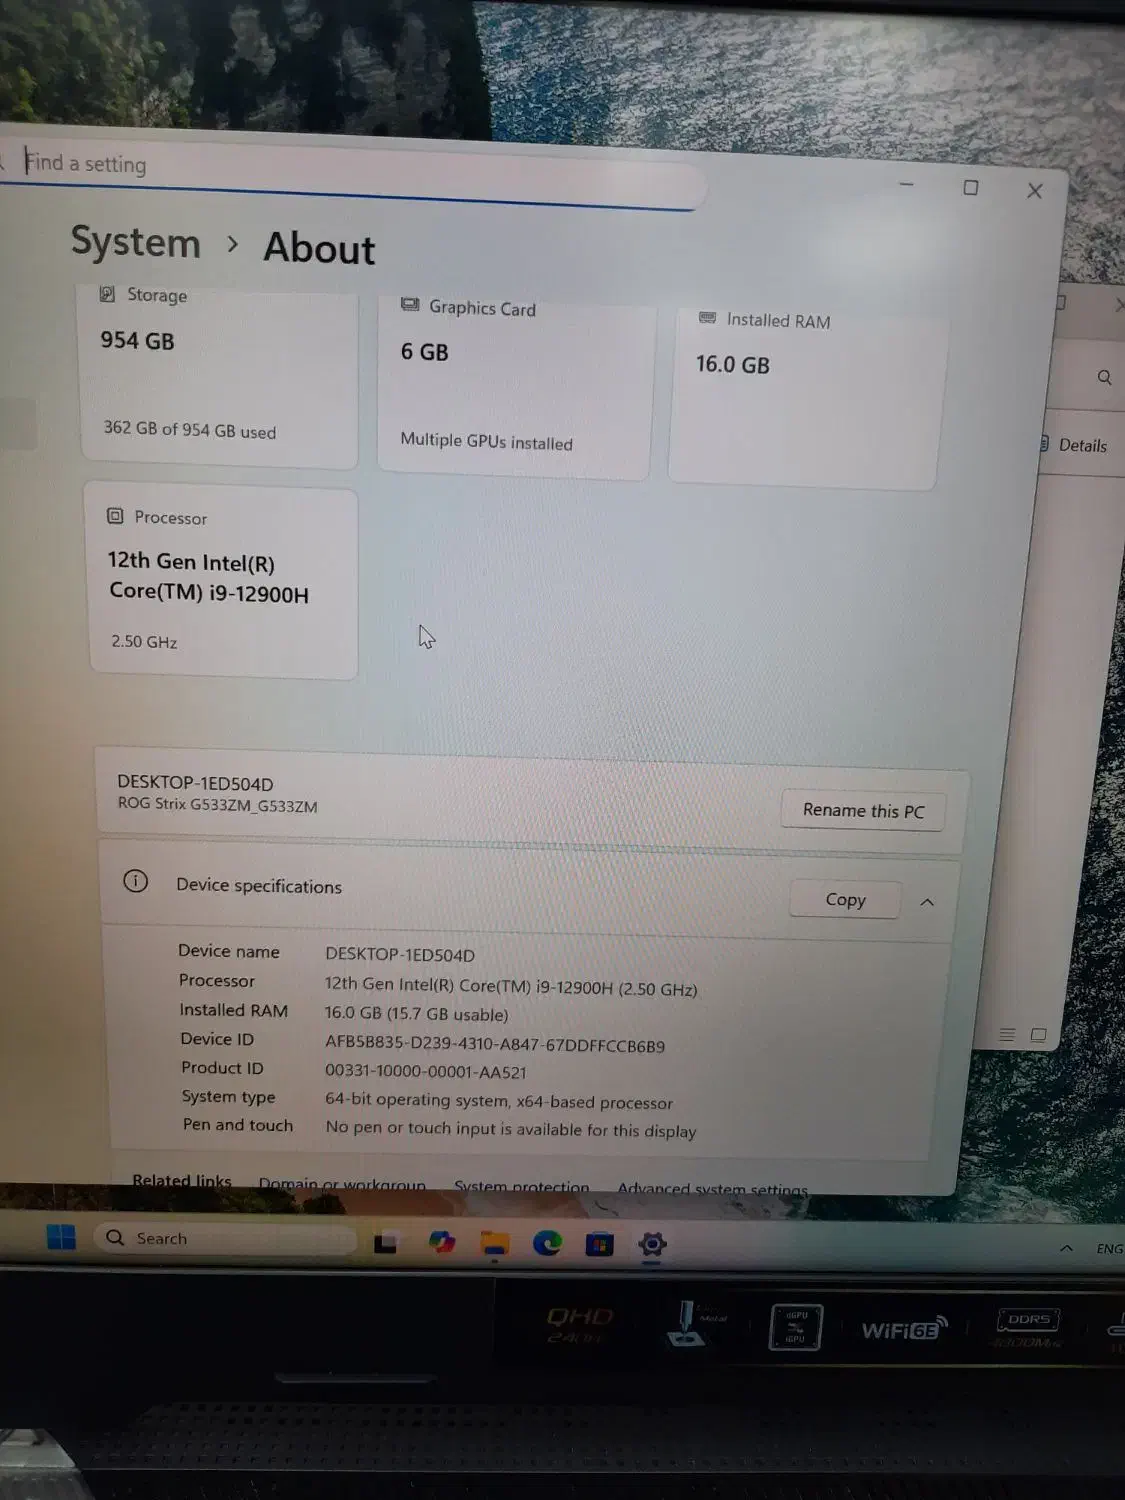Open Microsoft Store from the taskbar
This screenshot has width=1125, height=1500.
599,1244
